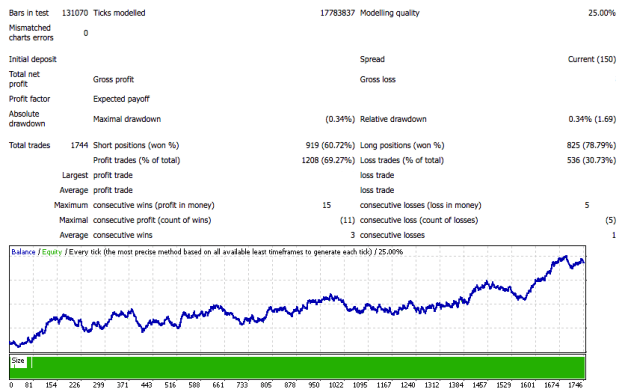Click loss trades value 536 (30.73%)
Viewport: 625px width, 392px height.
coord(592,160)
